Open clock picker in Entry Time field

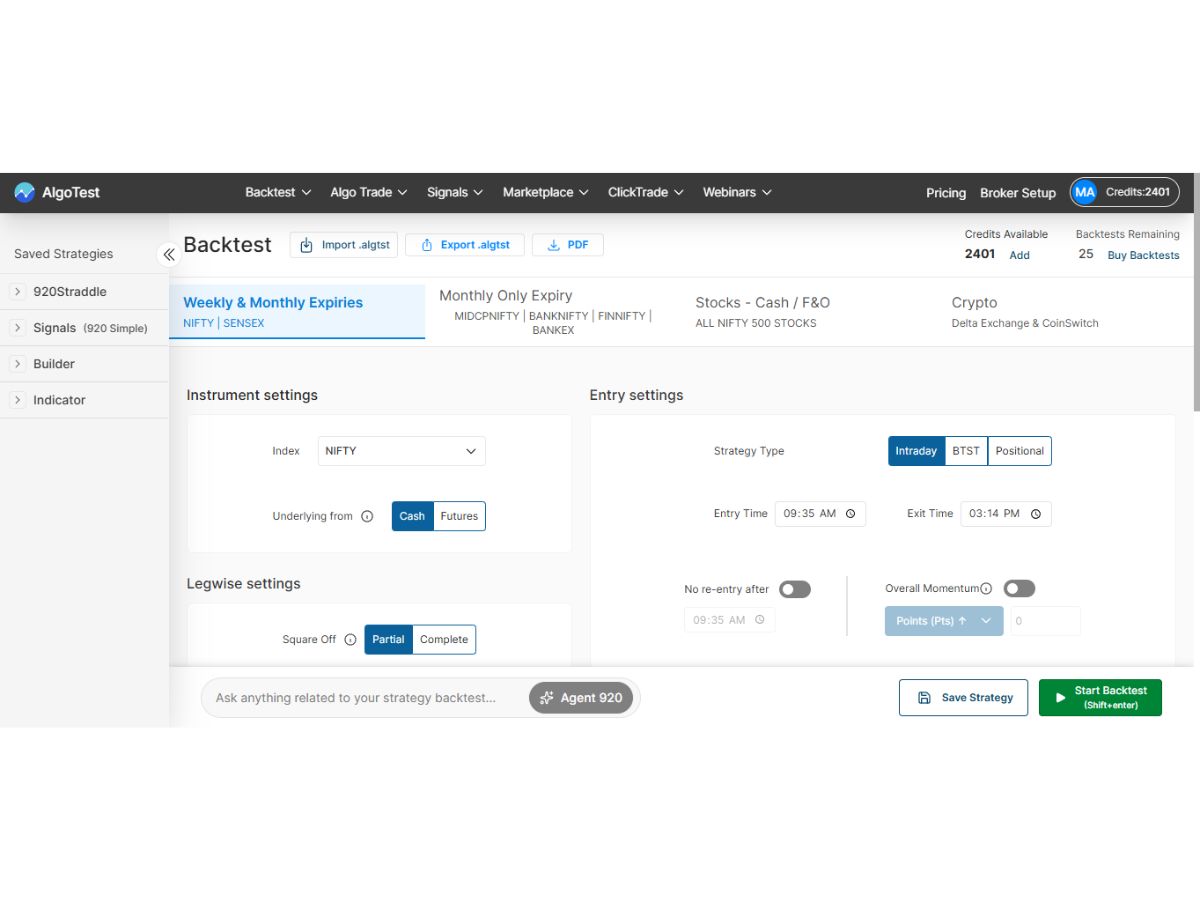[851, 514]
